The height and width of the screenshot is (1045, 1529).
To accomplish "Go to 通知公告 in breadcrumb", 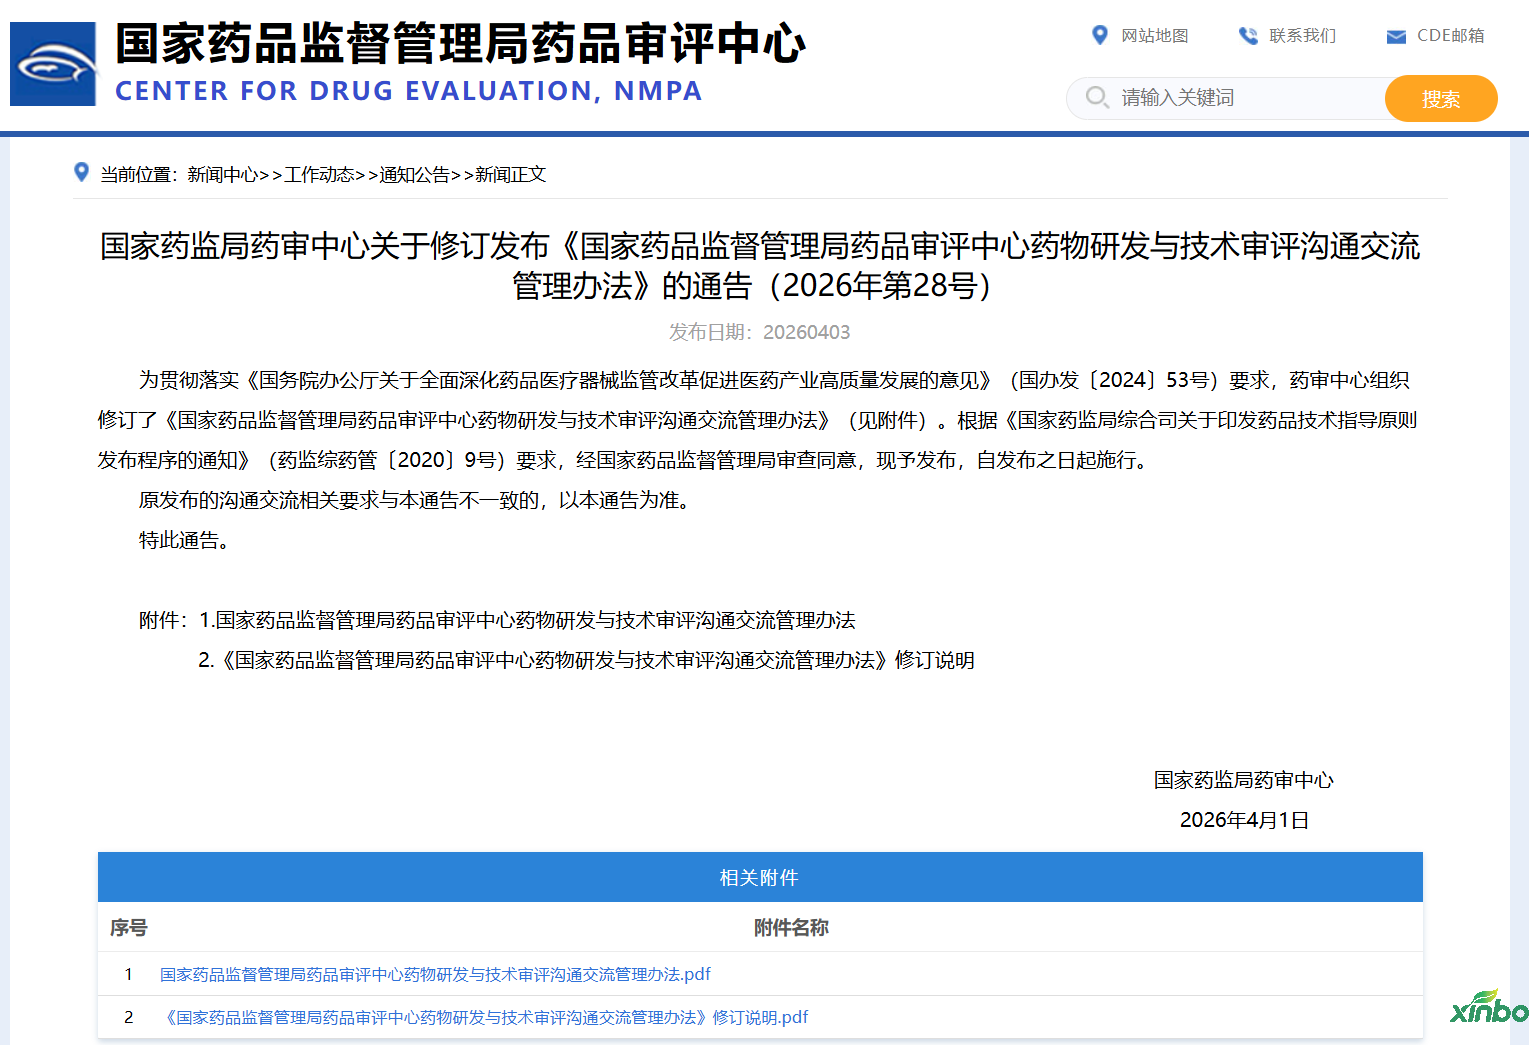I will (x=414, y=175).
